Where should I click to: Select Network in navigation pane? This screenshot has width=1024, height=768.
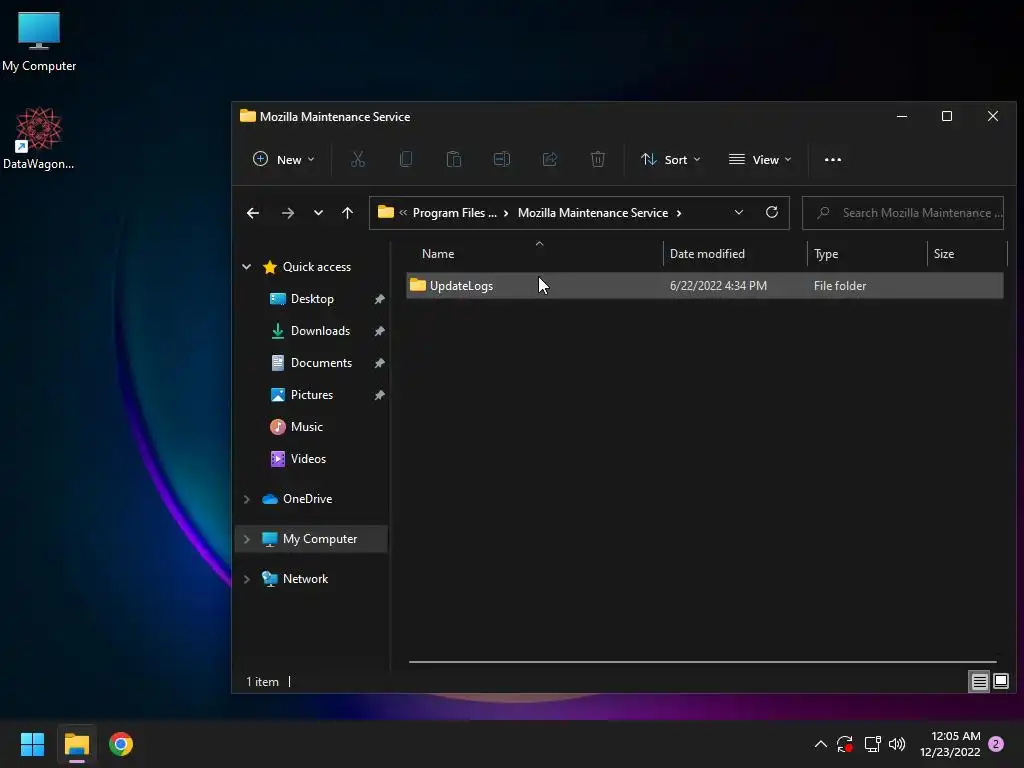[305, 579]
